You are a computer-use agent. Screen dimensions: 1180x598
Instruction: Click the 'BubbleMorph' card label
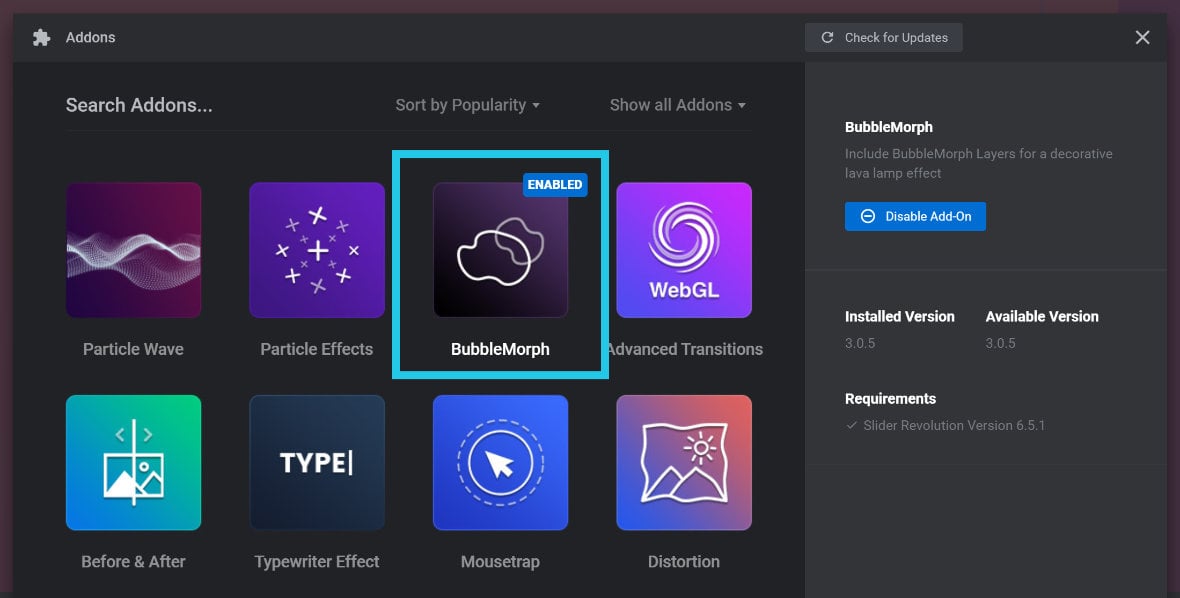click(500, 349)
